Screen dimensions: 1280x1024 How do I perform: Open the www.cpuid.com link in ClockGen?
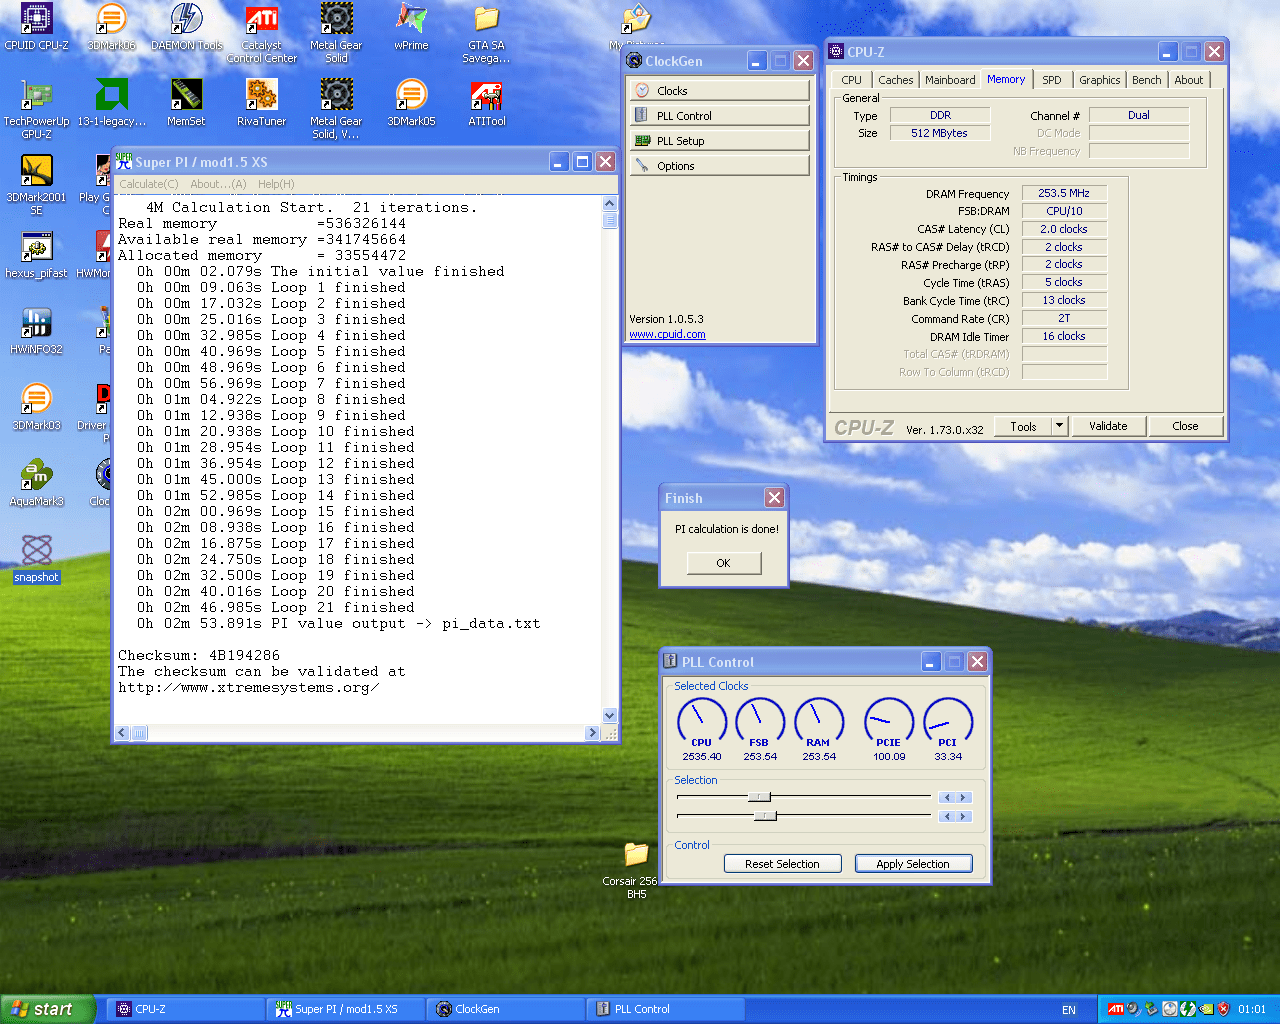(x=667, y=335)
